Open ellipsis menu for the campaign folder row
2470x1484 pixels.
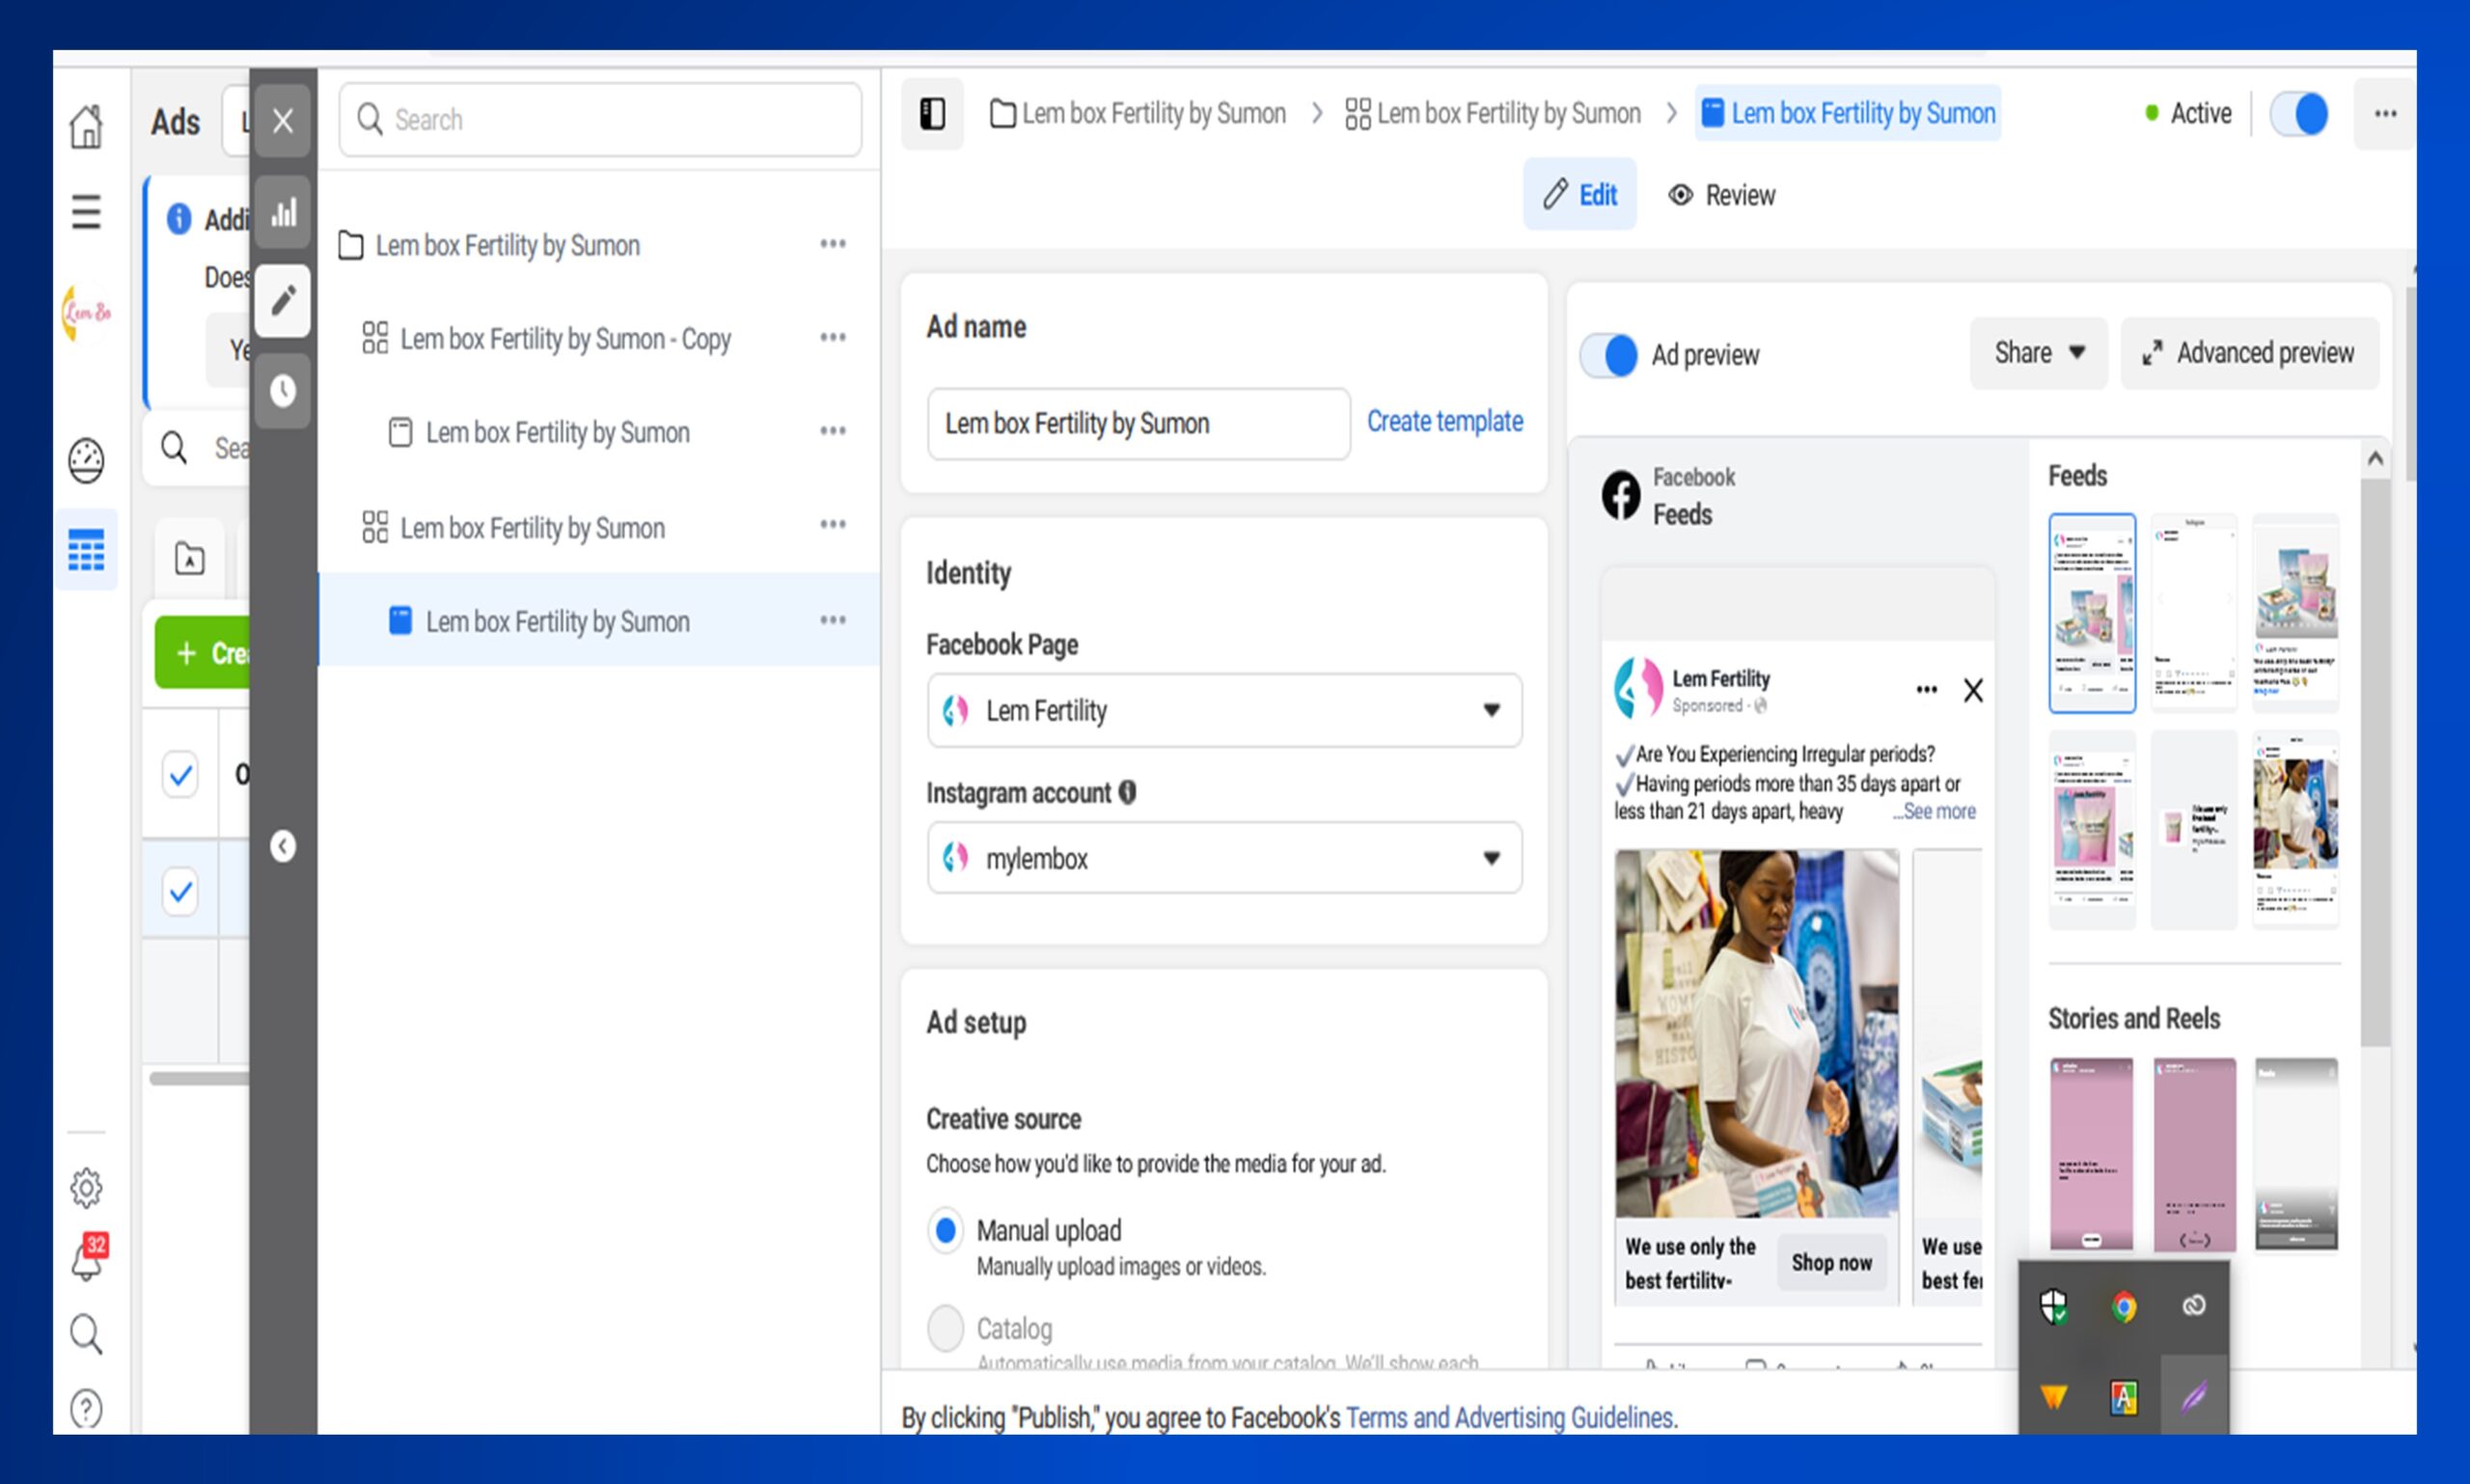tap(833, 244)
